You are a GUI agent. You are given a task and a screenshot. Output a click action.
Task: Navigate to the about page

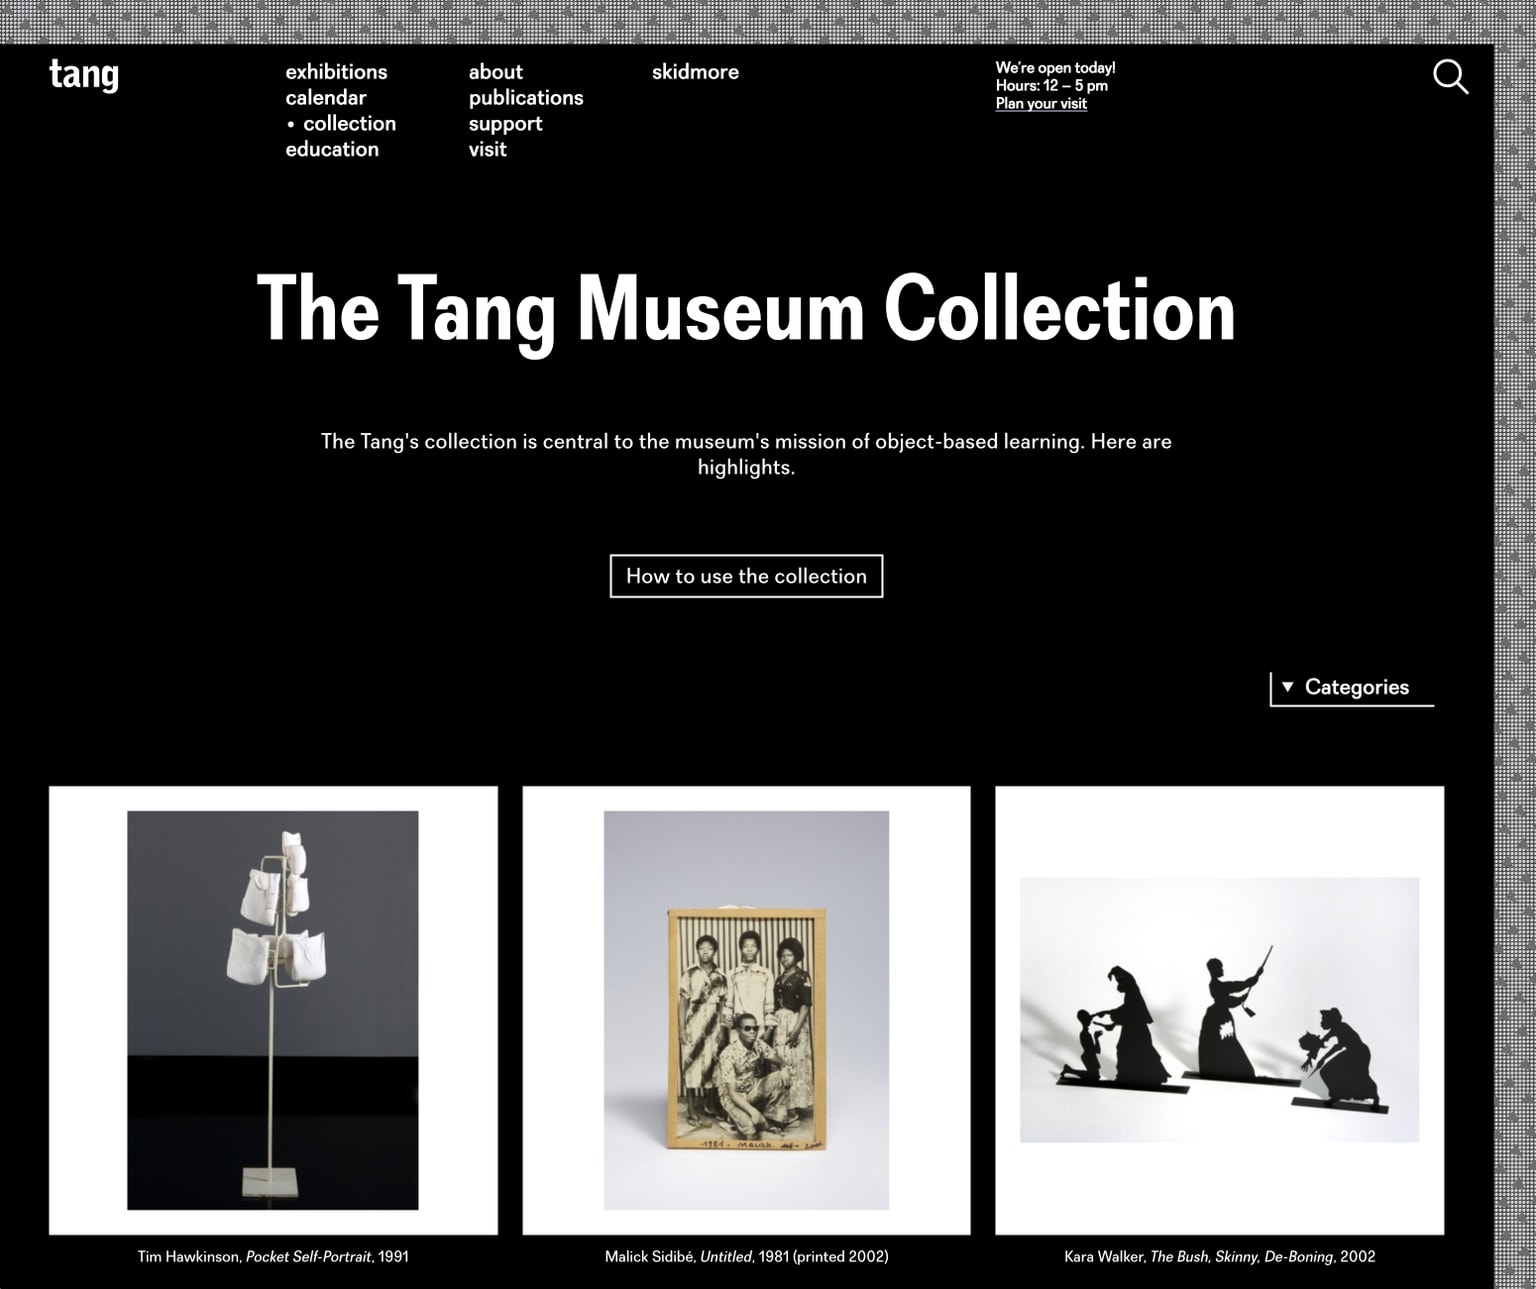click(496, 72)
